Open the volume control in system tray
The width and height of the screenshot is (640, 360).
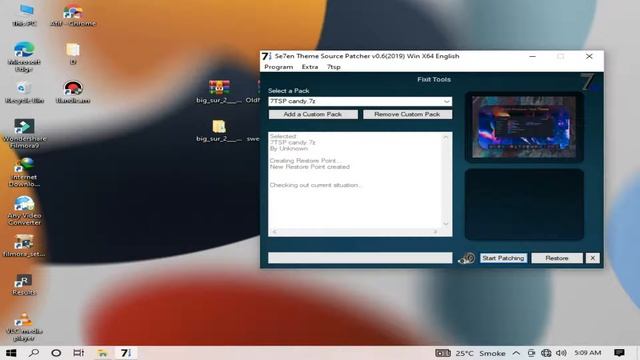(561, 353)
